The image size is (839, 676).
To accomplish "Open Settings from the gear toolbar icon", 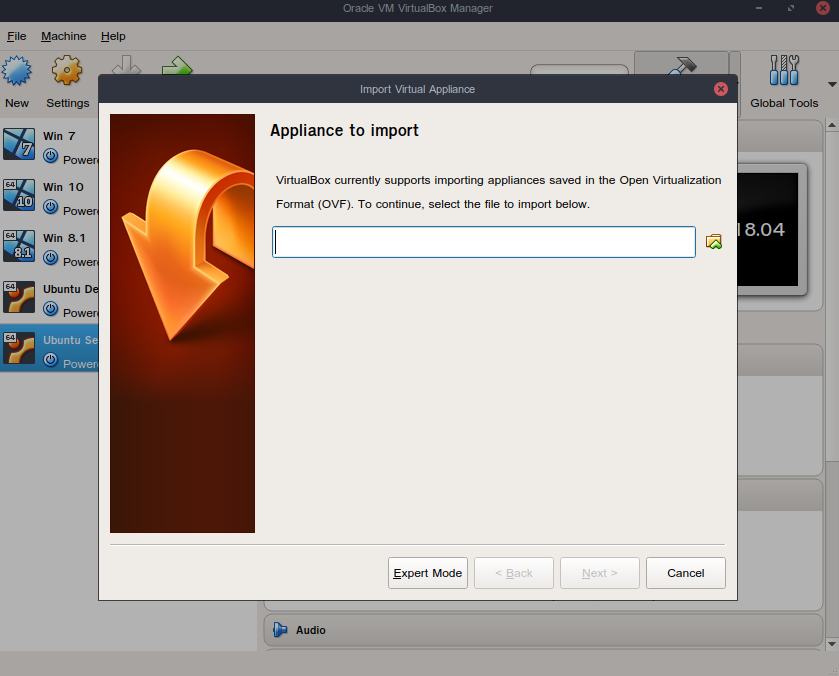I will point(67,70).
